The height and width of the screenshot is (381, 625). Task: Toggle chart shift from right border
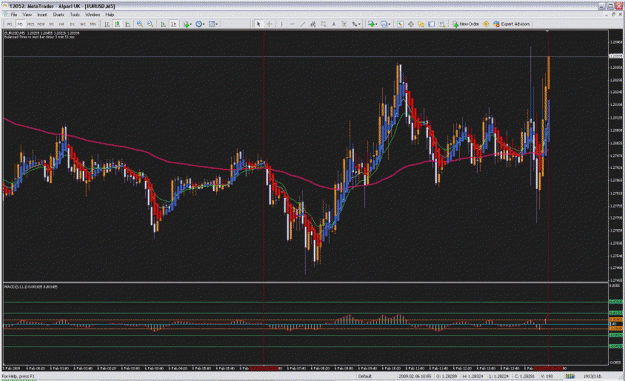point(174,24)
